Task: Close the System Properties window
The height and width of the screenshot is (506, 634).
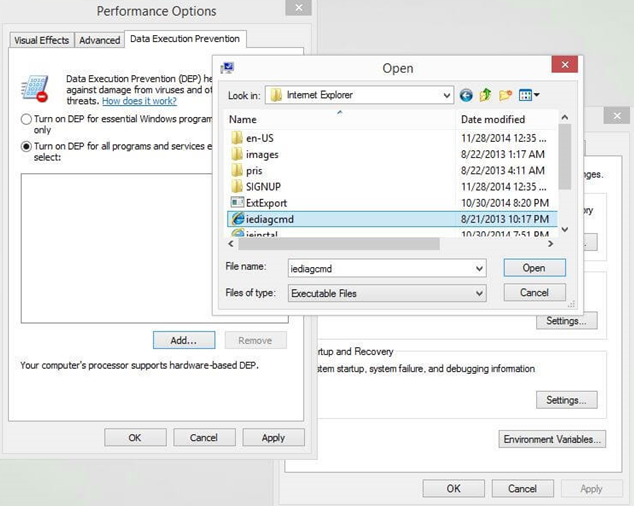Action: coord(617,116)
